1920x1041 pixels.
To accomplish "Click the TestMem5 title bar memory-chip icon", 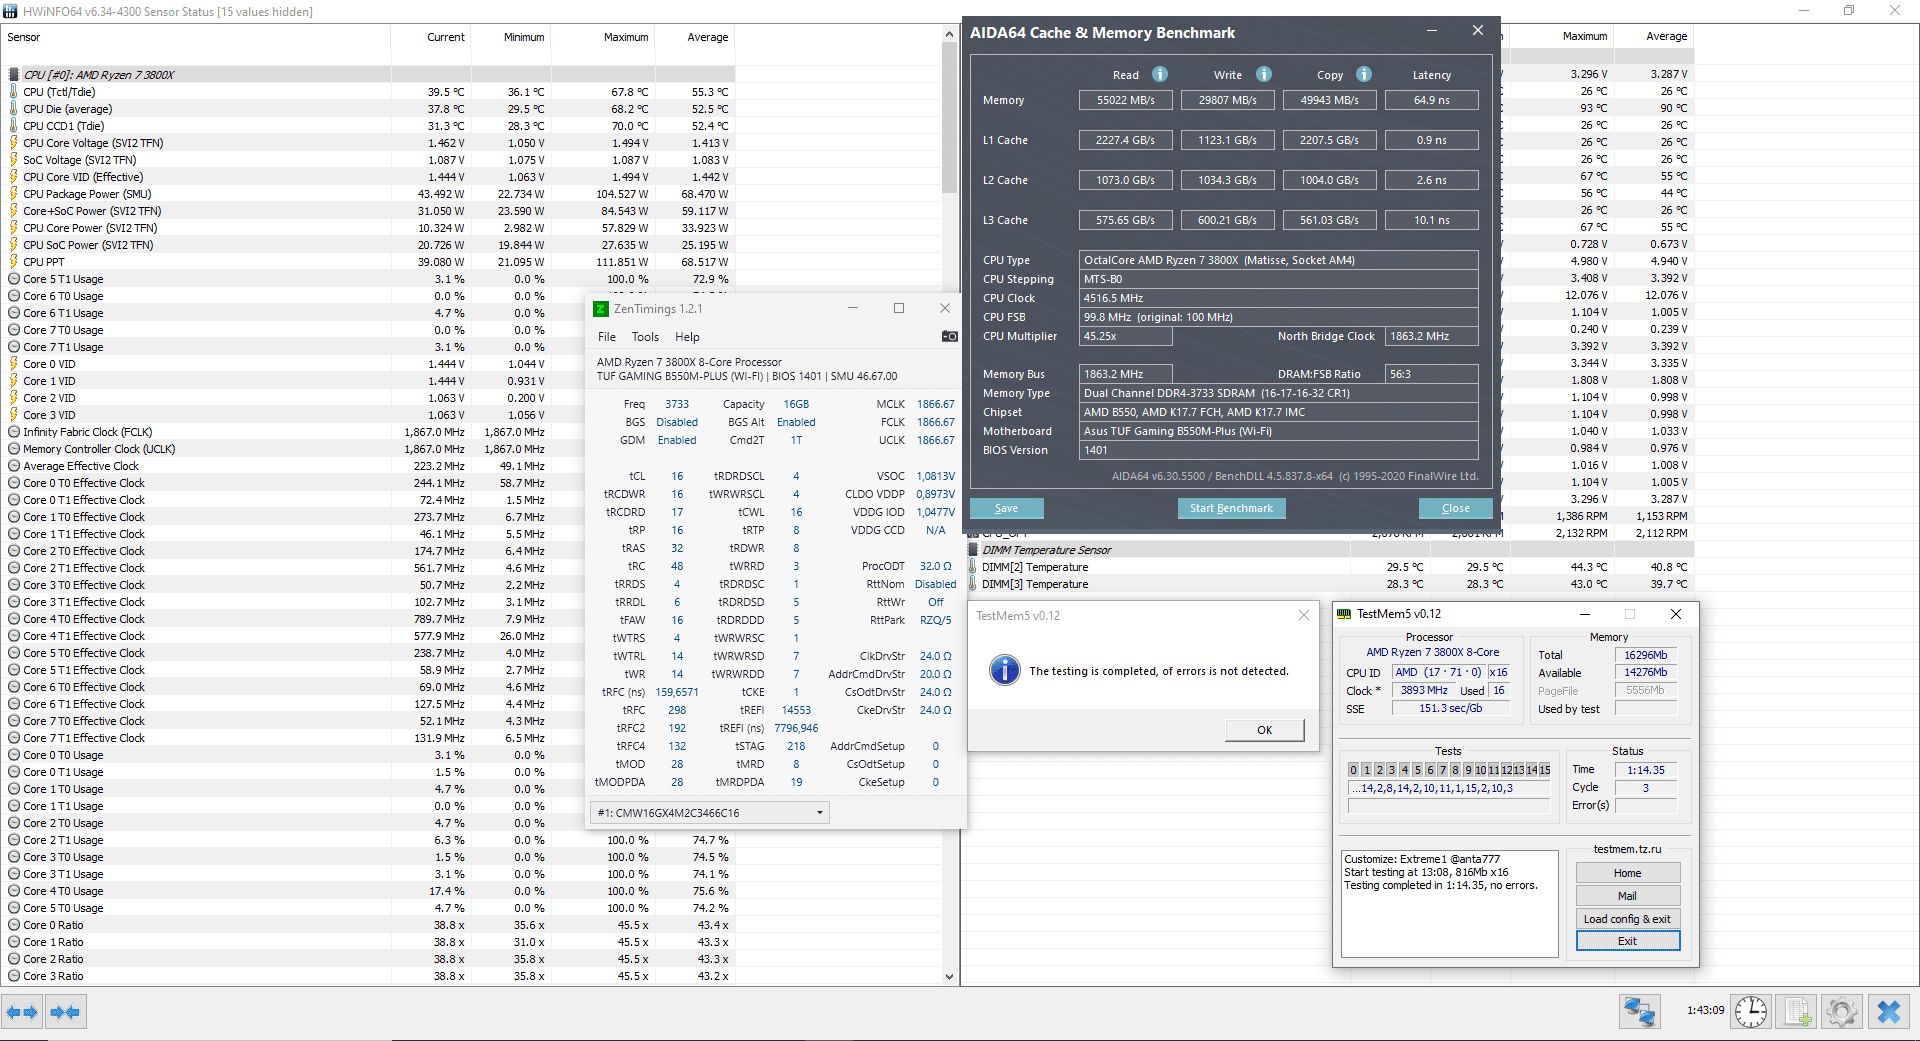I will coord(1345,614).
